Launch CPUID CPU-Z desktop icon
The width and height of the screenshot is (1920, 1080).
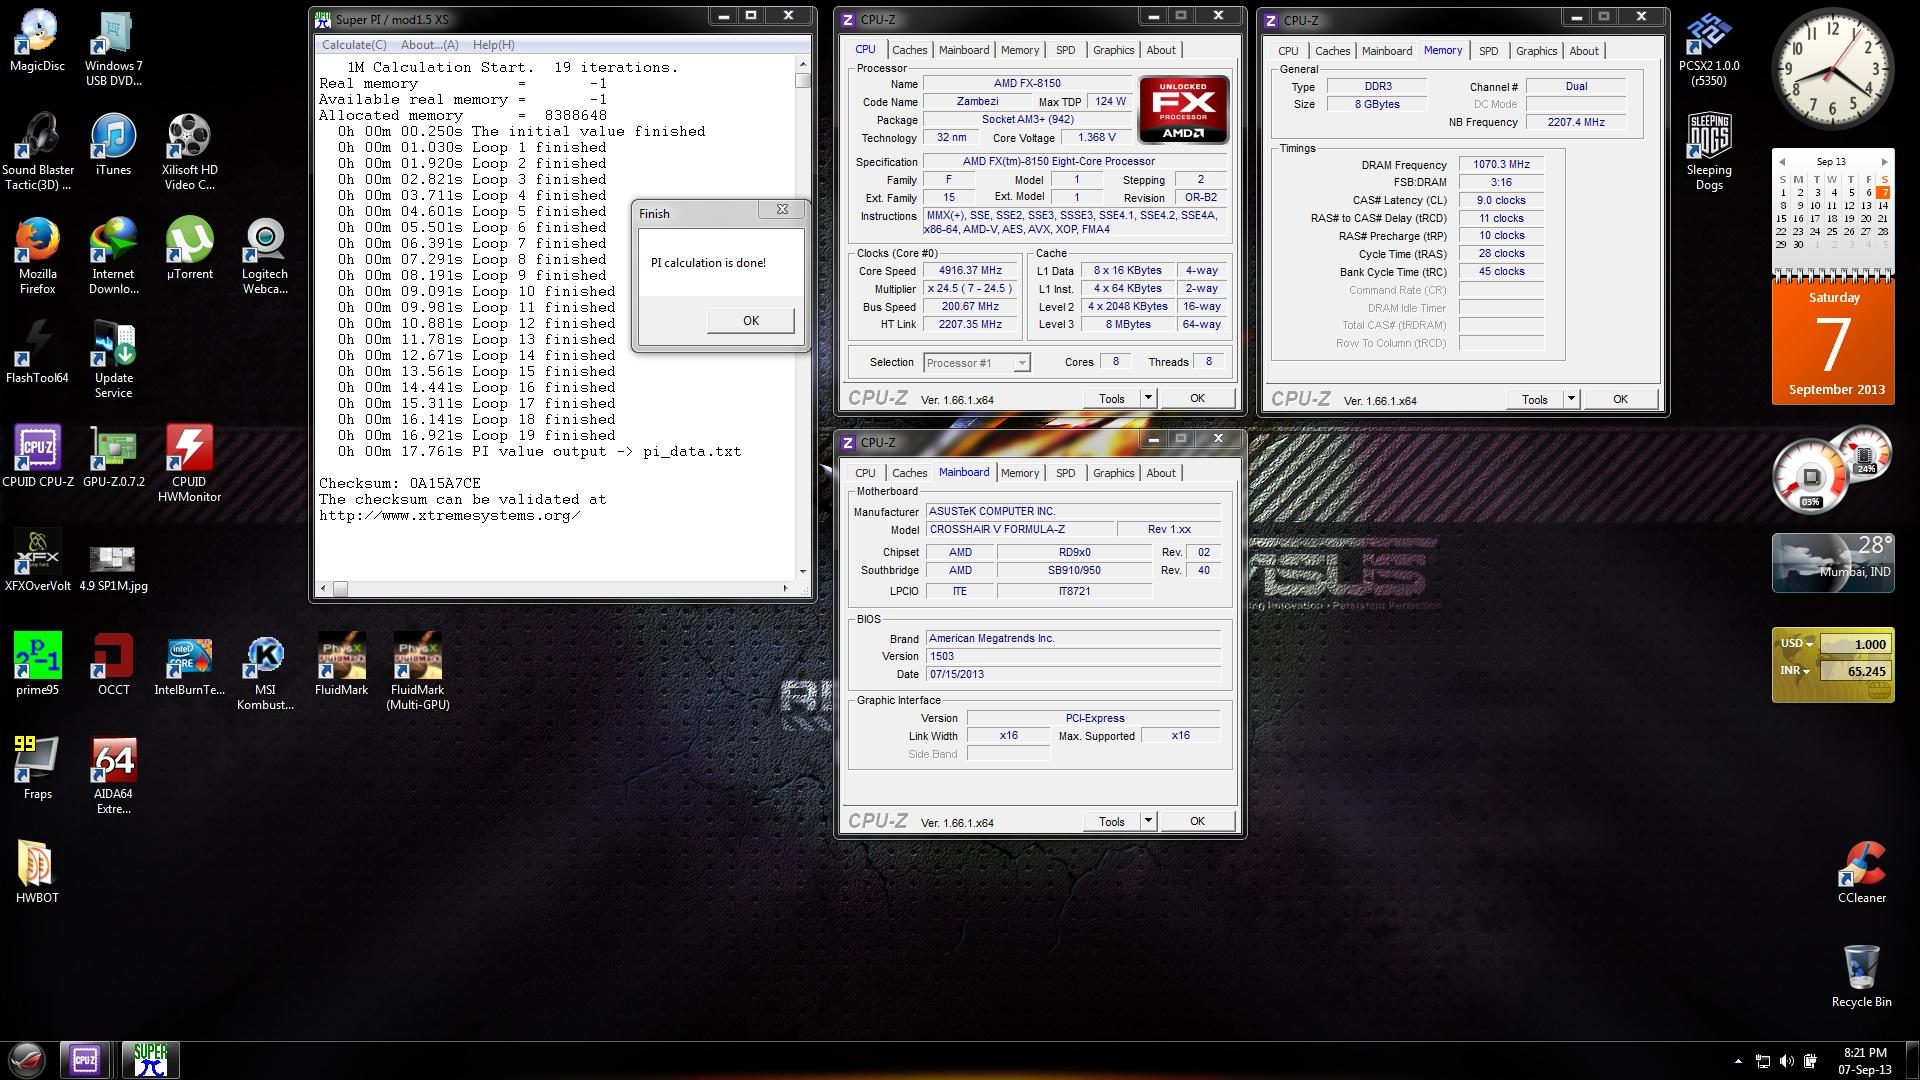(x=37, y=456)
